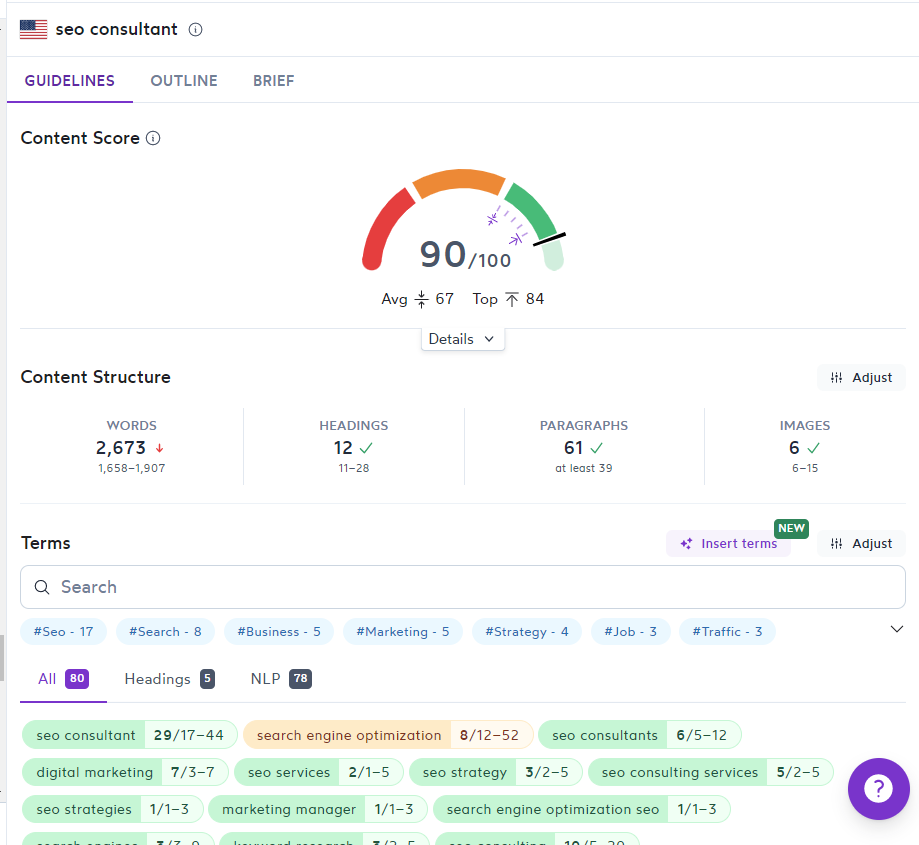Switch to the OUTLINE tab
Screen dimensions: 919x845
click(x=184, y=81)
